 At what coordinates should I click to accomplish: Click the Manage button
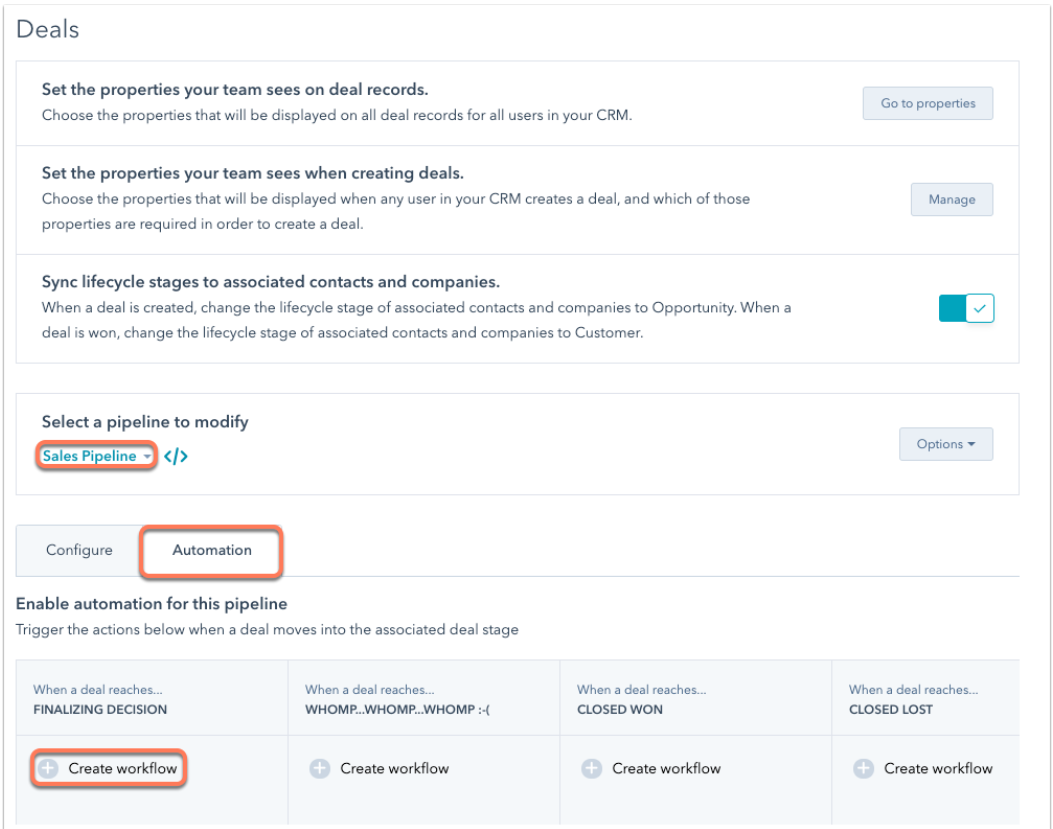coord(952,200)
